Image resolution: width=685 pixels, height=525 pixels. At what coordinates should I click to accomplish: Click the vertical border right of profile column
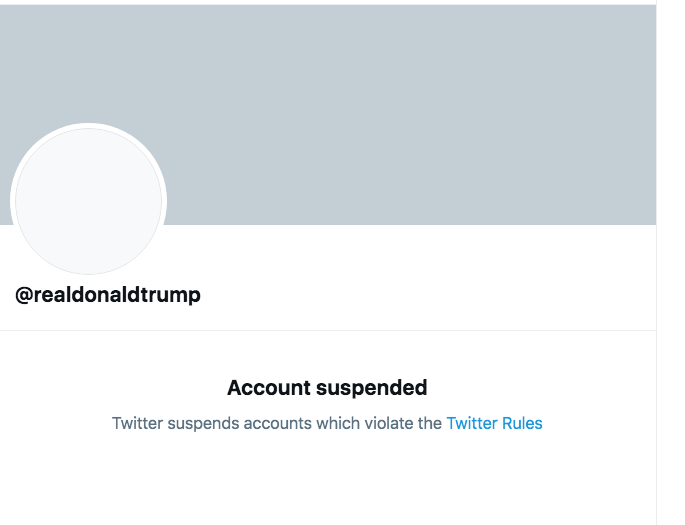[656, 400]
